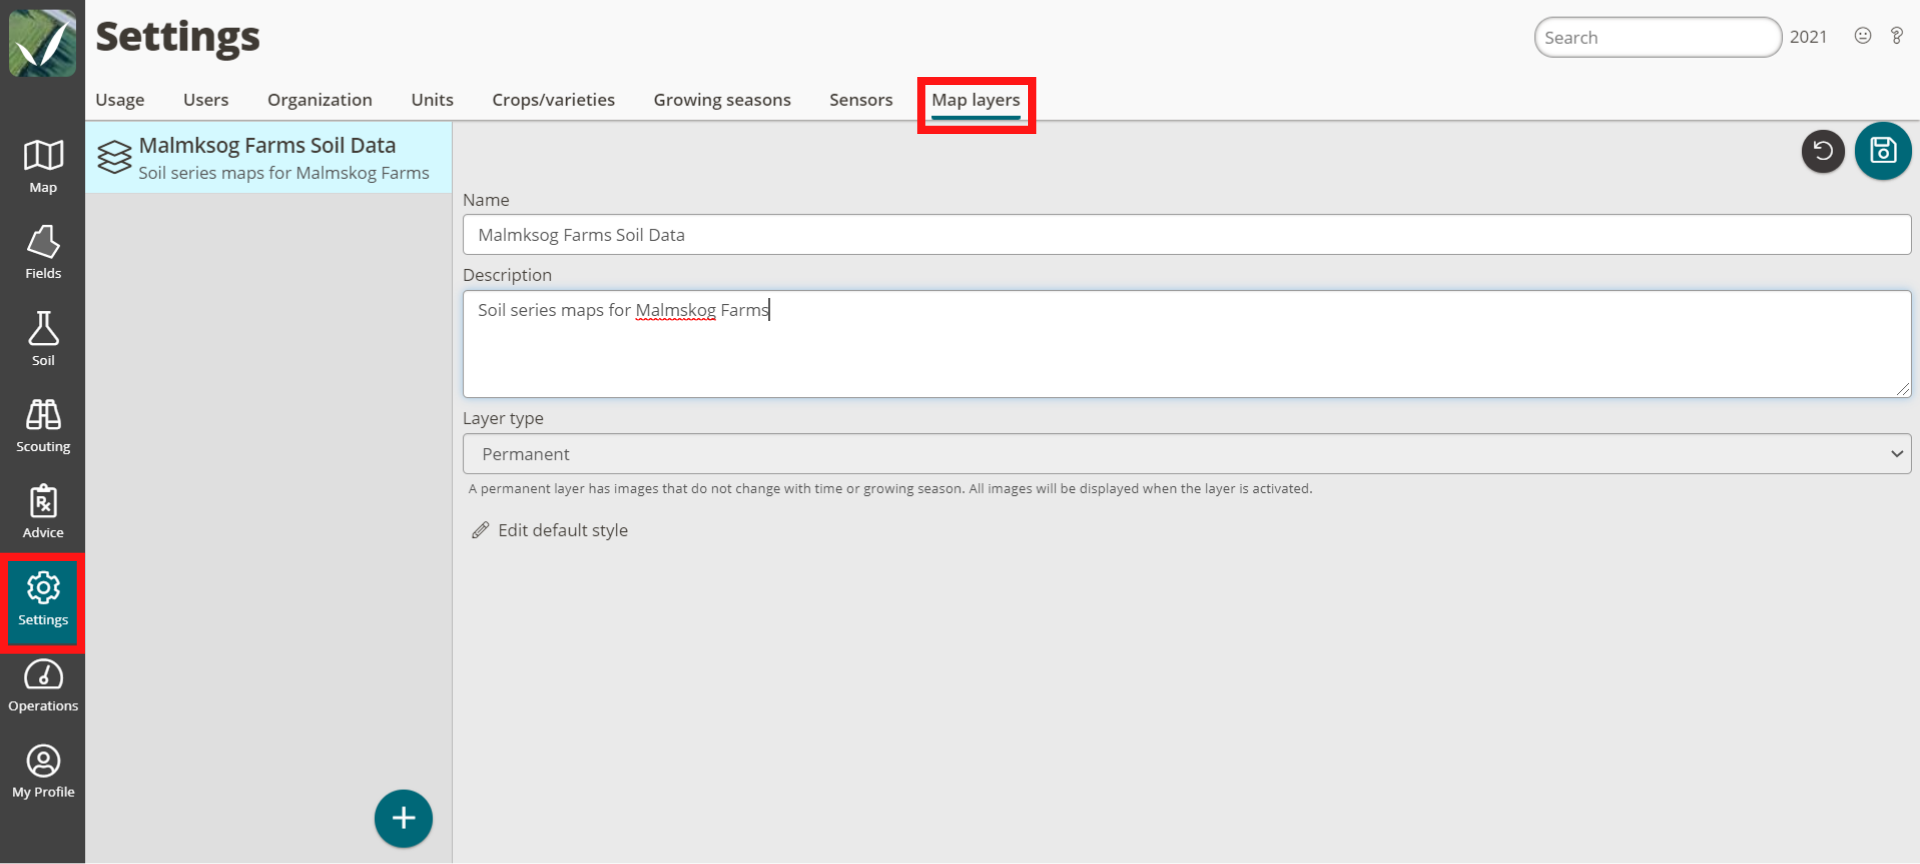Open the Soil section in sidebar
Screen dimensions: 1920x864
tap(43, 339)
